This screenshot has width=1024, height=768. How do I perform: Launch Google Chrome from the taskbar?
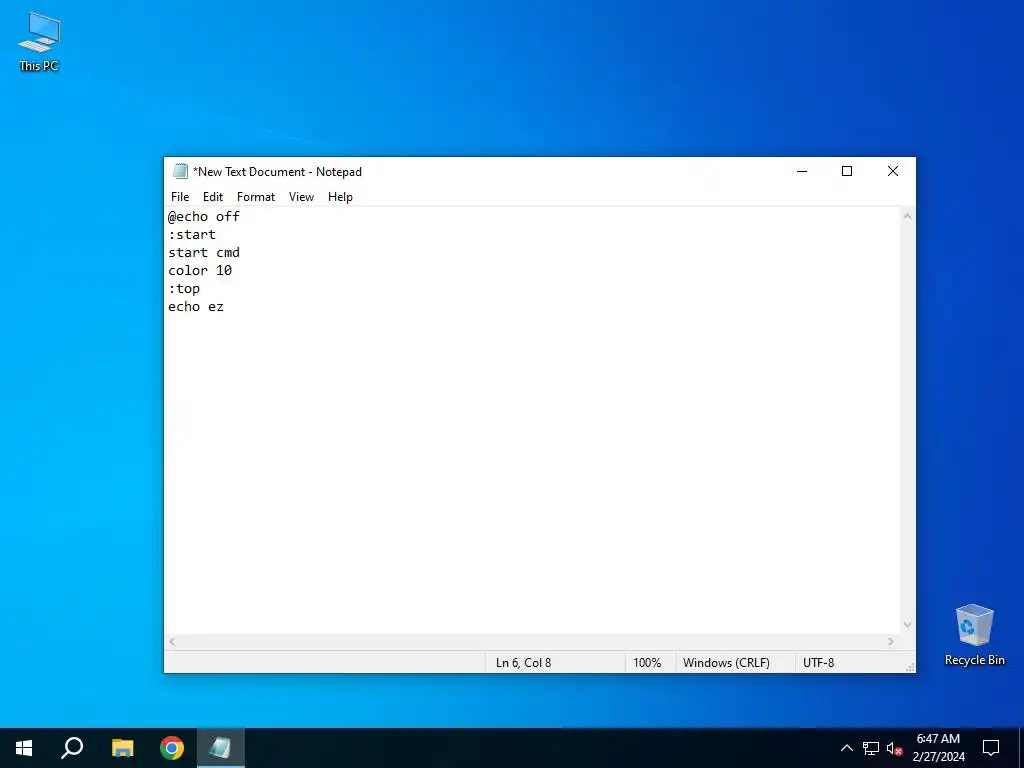click(x=172, y=748)
